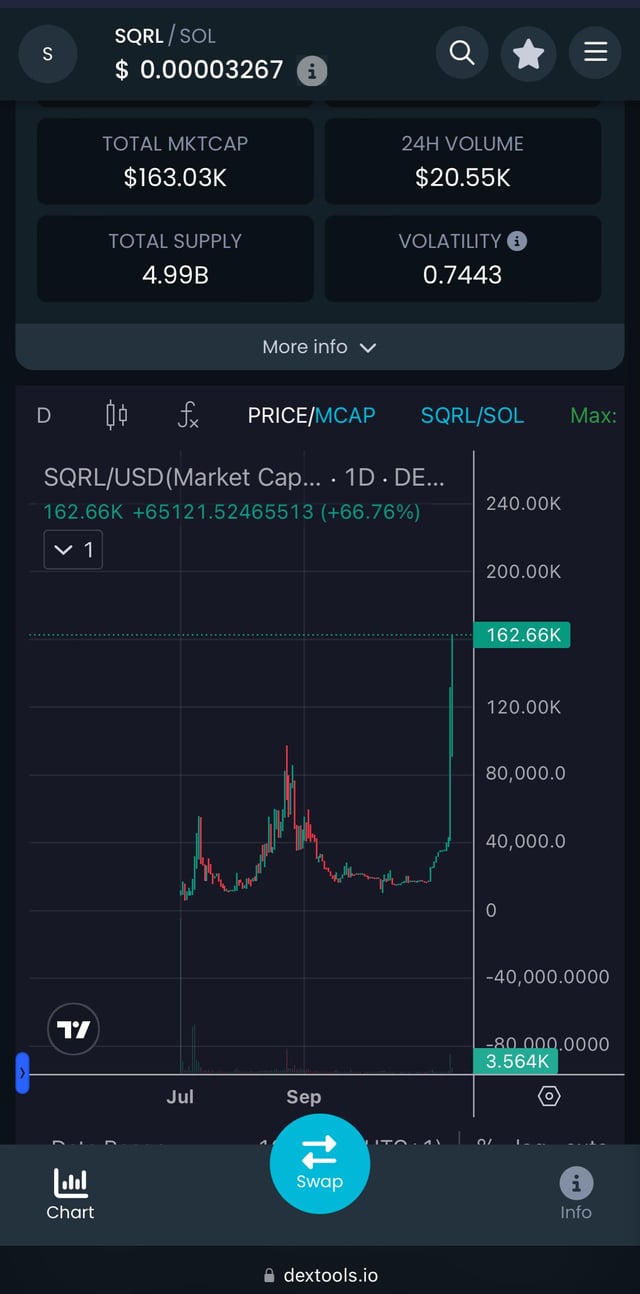Click the Volatility info icon
640x1294 pixels.
pyautogui.click(x=517, y=241)
